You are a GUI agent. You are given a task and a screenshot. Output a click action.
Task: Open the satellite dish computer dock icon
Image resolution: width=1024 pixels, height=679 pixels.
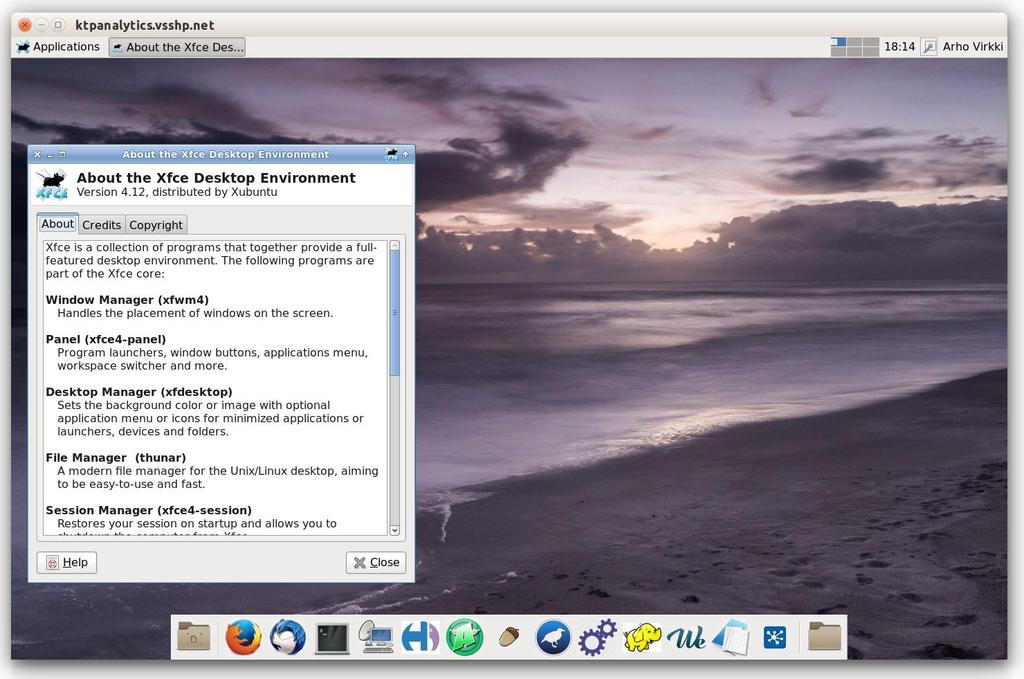pos(376,637)
